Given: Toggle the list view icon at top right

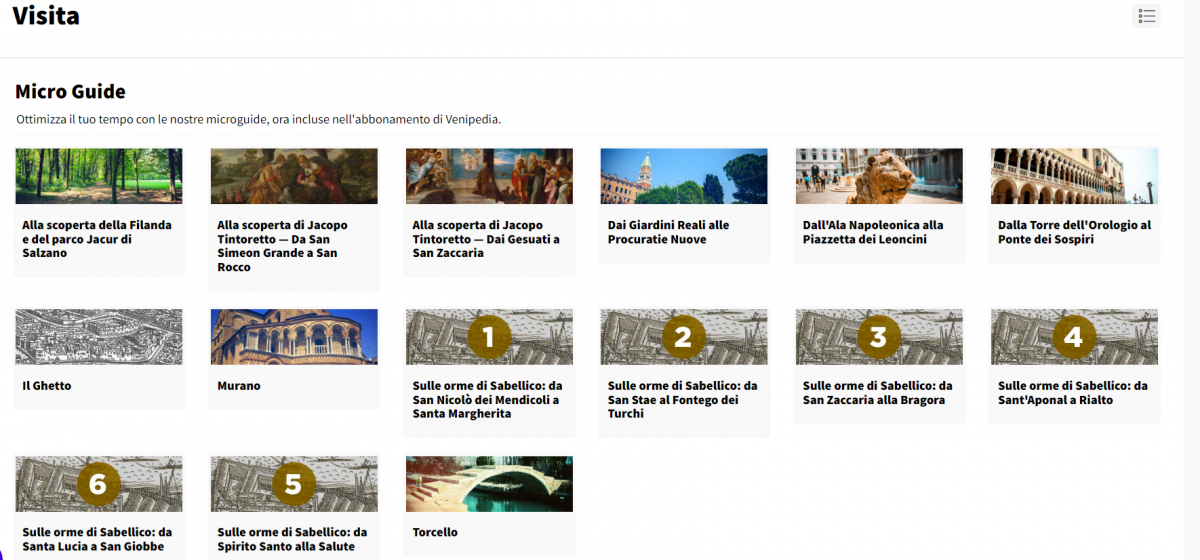Looking at the screenshot, I should coord(1146,16).
